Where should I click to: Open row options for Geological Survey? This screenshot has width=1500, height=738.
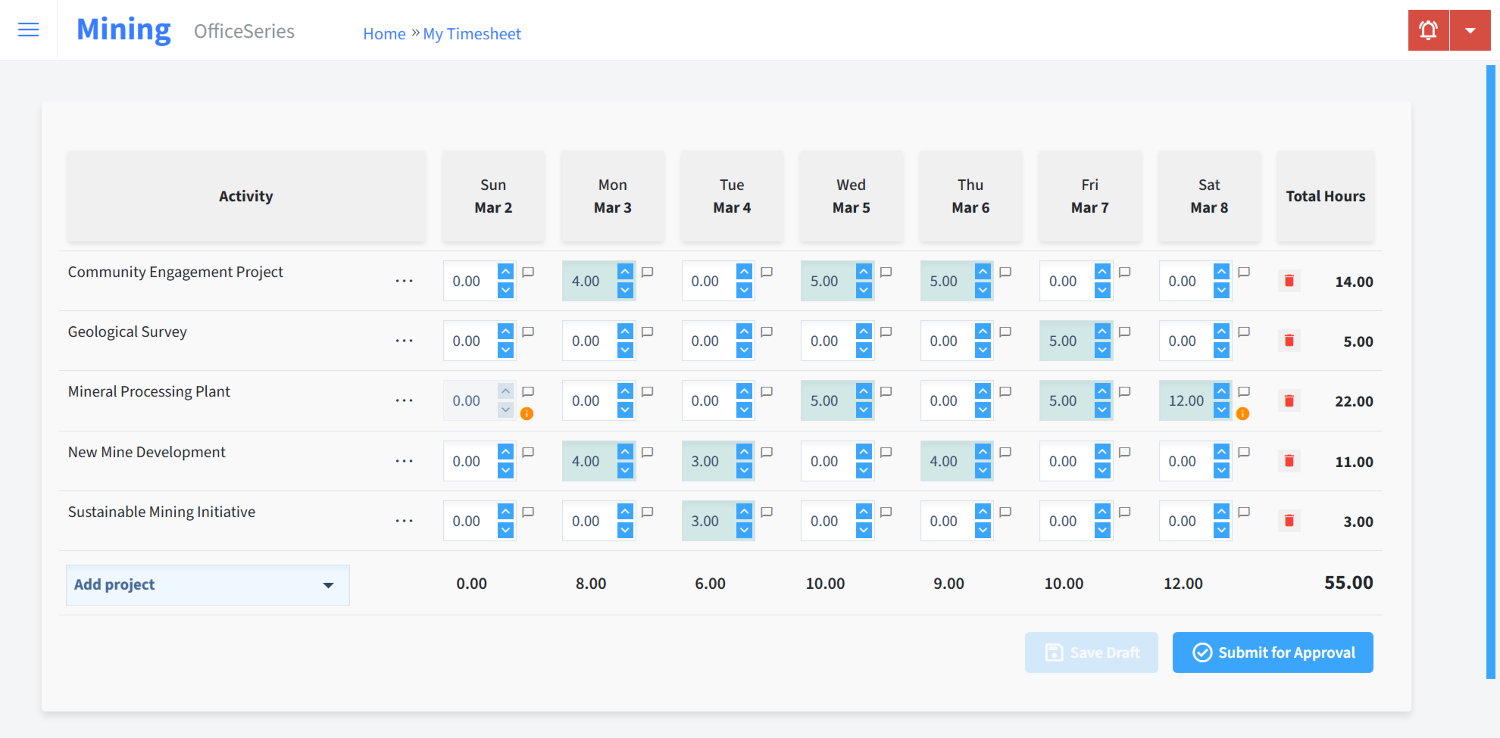pos(404,340)
